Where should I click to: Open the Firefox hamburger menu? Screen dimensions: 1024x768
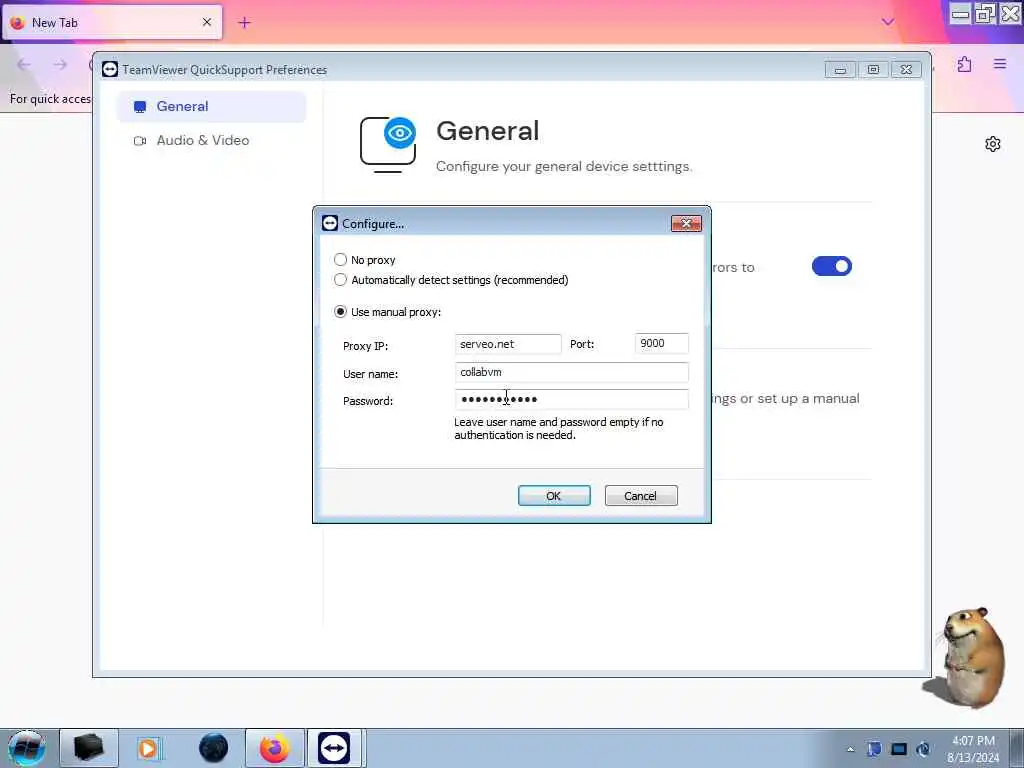(x=1000, y=64)
